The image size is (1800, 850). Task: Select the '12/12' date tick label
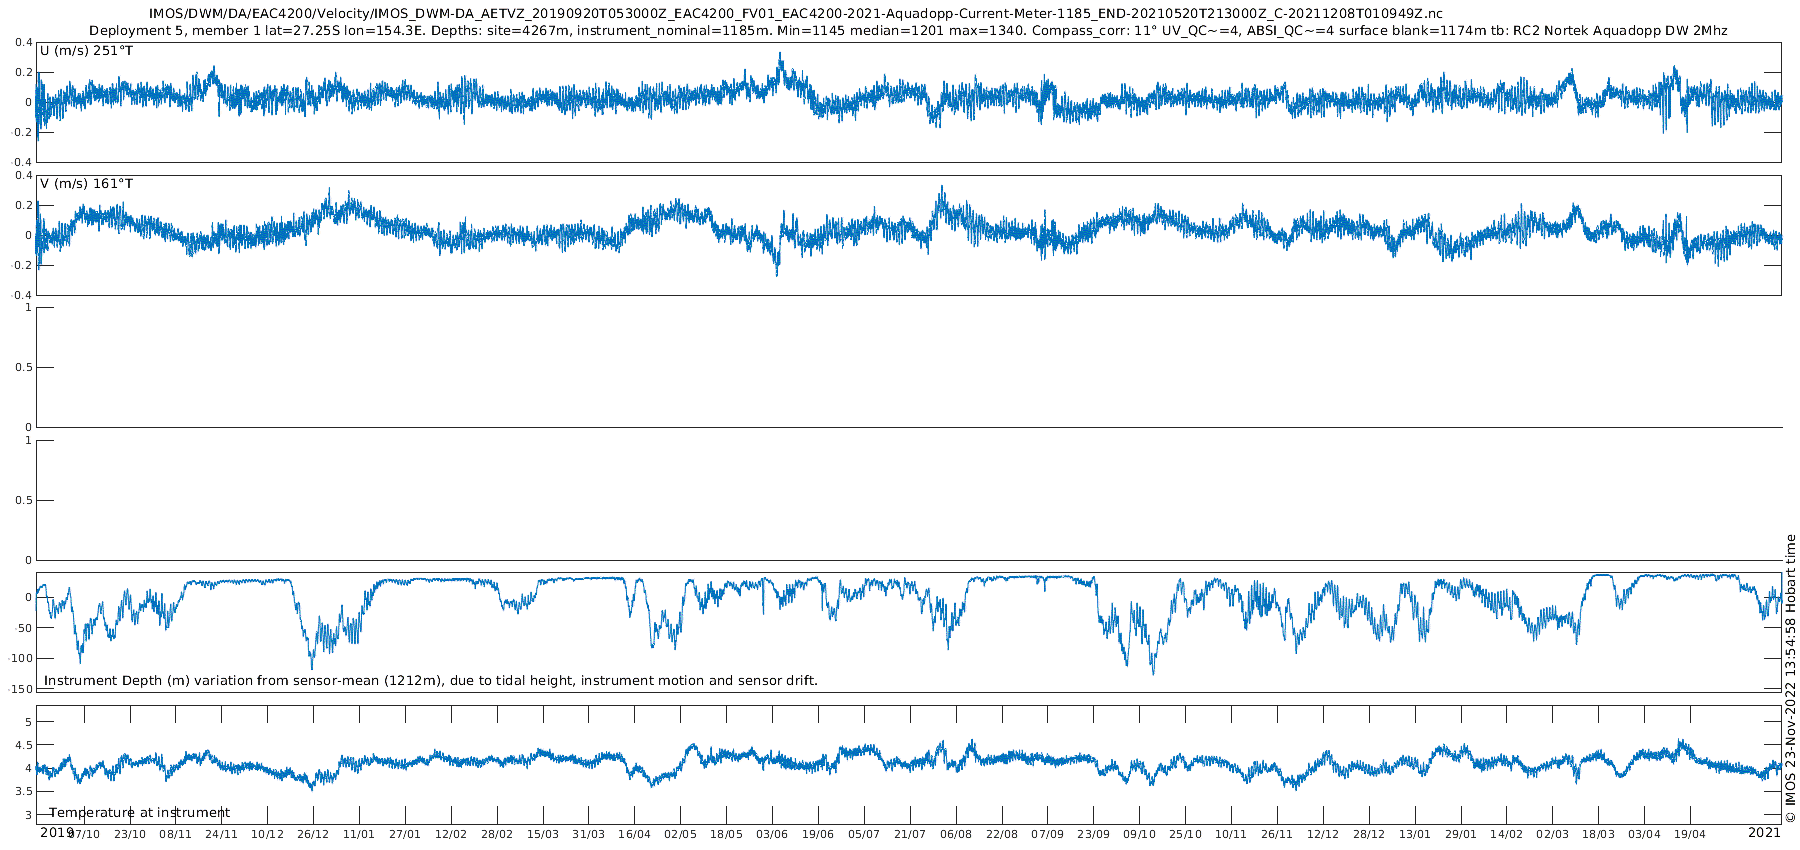[1323, 834]
